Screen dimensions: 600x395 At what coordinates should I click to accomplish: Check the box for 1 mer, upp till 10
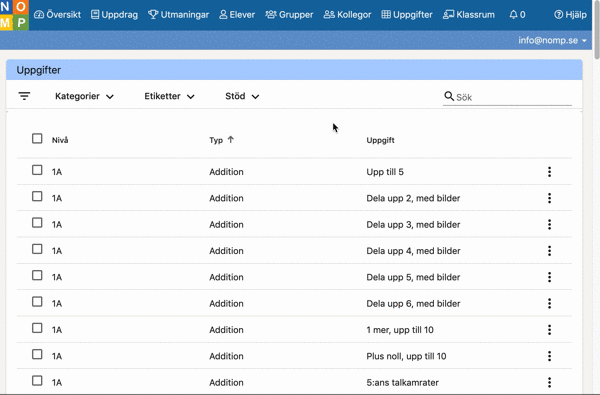[x=37, y=328]
